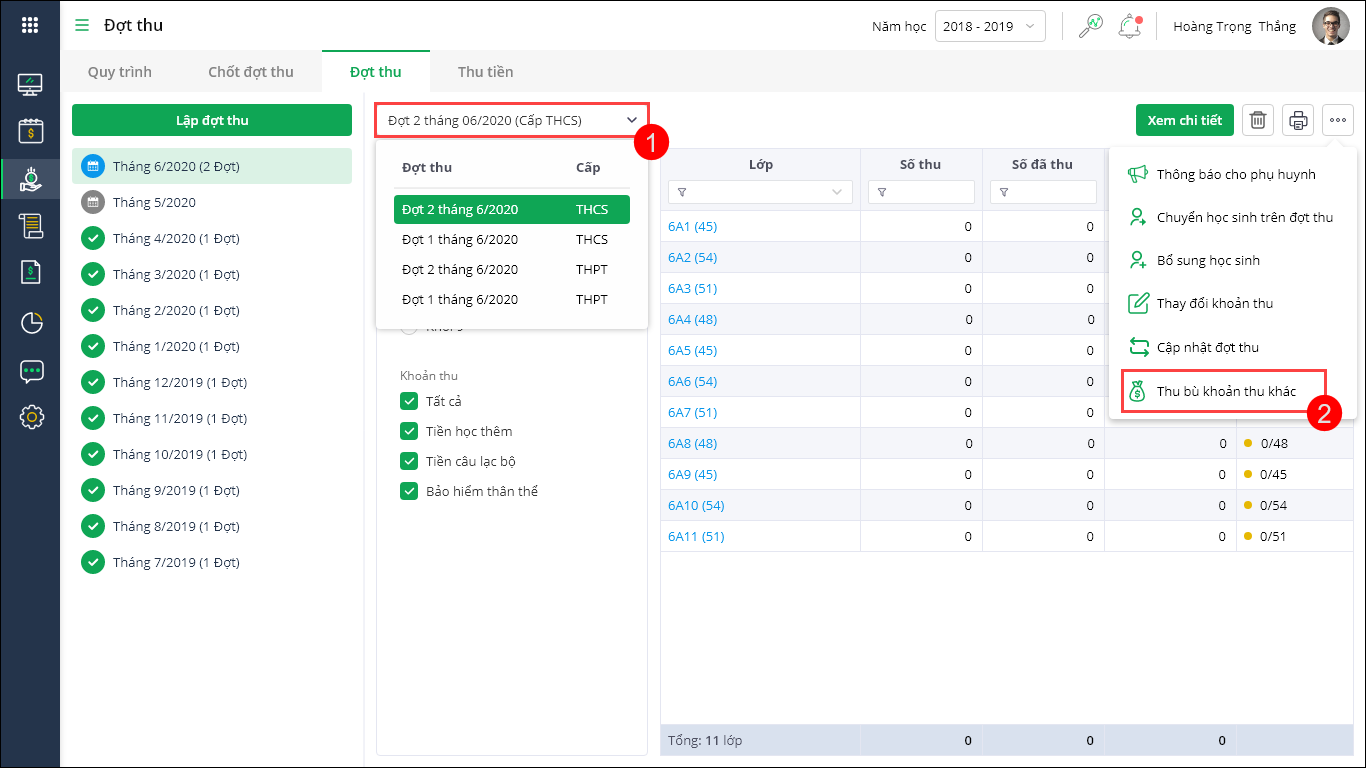
Task: Switch to the Thu tiền tab
Action: (485, 72)
